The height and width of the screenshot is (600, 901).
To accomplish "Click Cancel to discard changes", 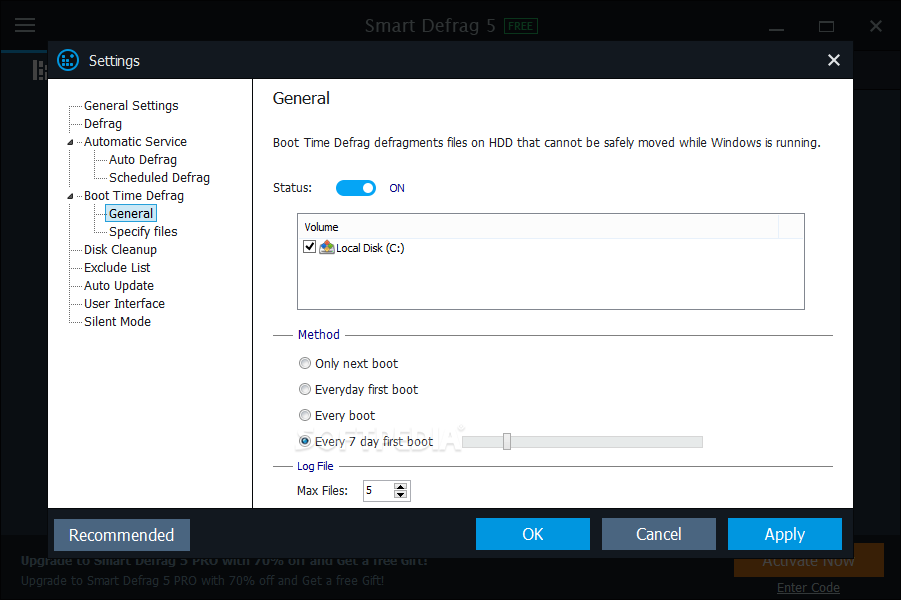I will coord(659,534).
